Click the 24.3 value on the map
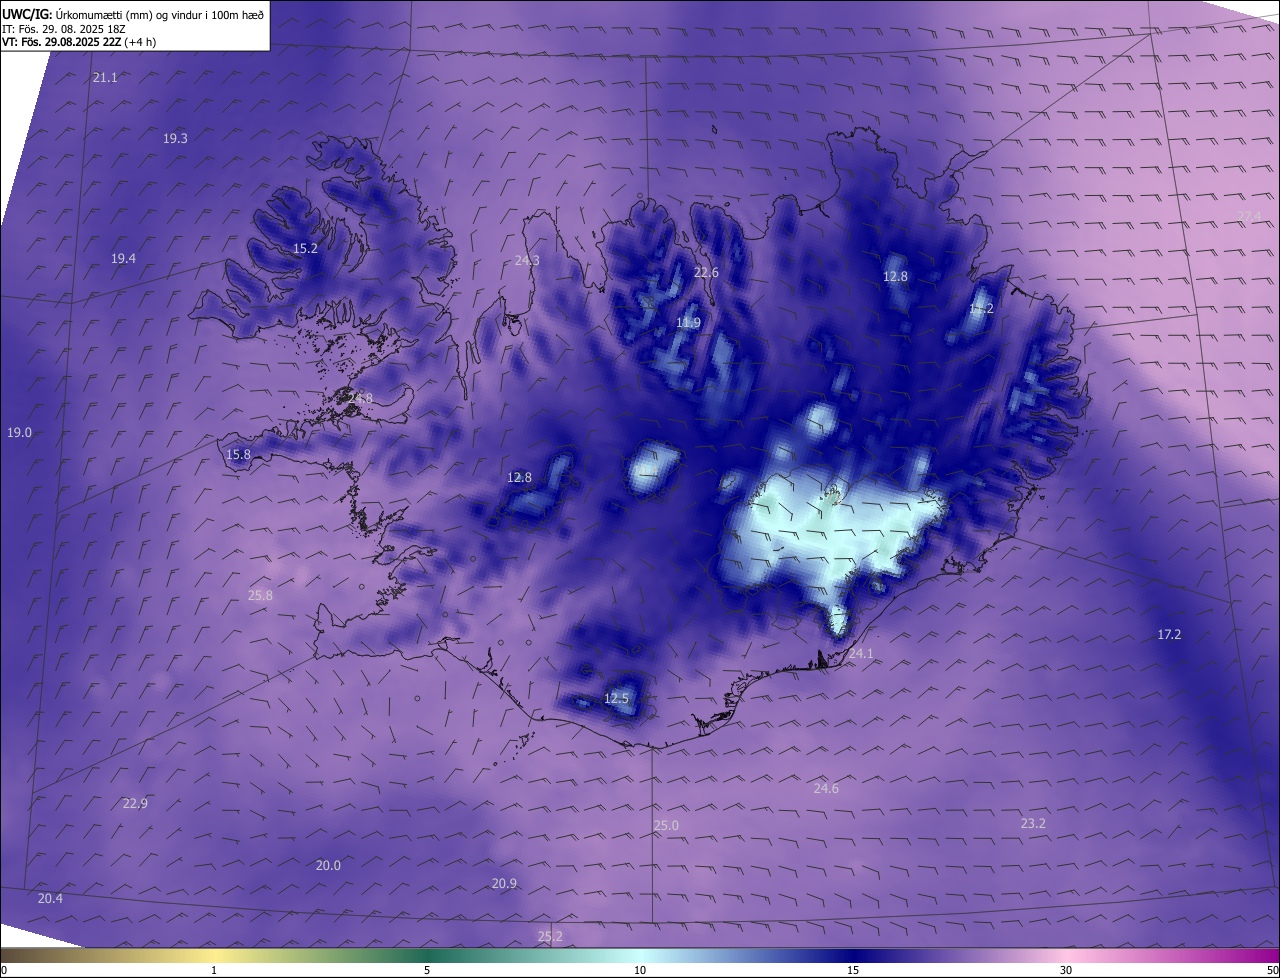This screenshot has height=978, width=1280. click(527, 261)
